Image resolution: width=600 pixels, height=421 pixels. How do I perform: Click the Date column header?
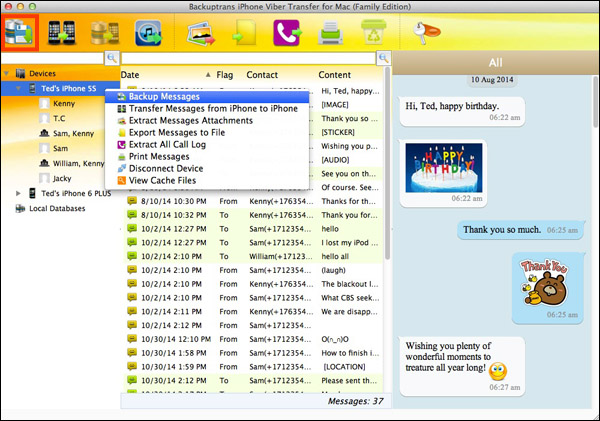[130, 75]
